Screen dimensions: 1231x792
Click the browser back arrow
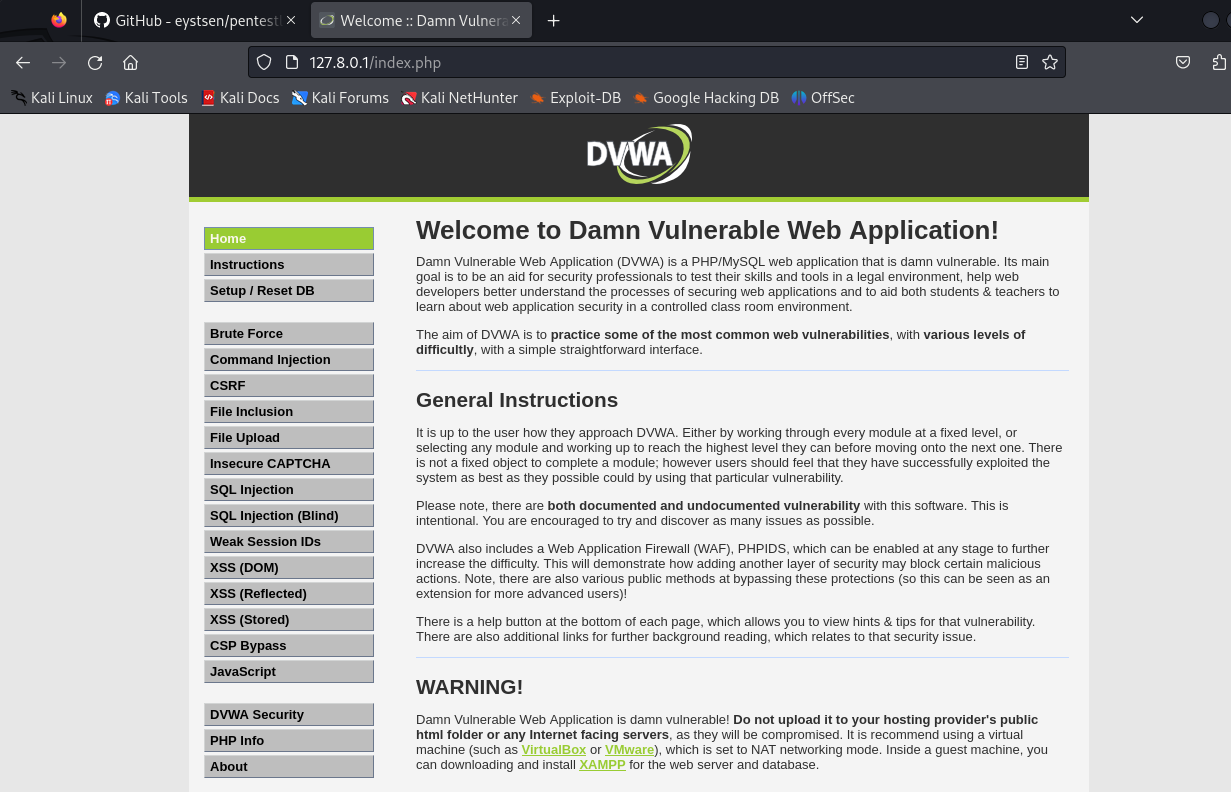[x=23, y=62]
